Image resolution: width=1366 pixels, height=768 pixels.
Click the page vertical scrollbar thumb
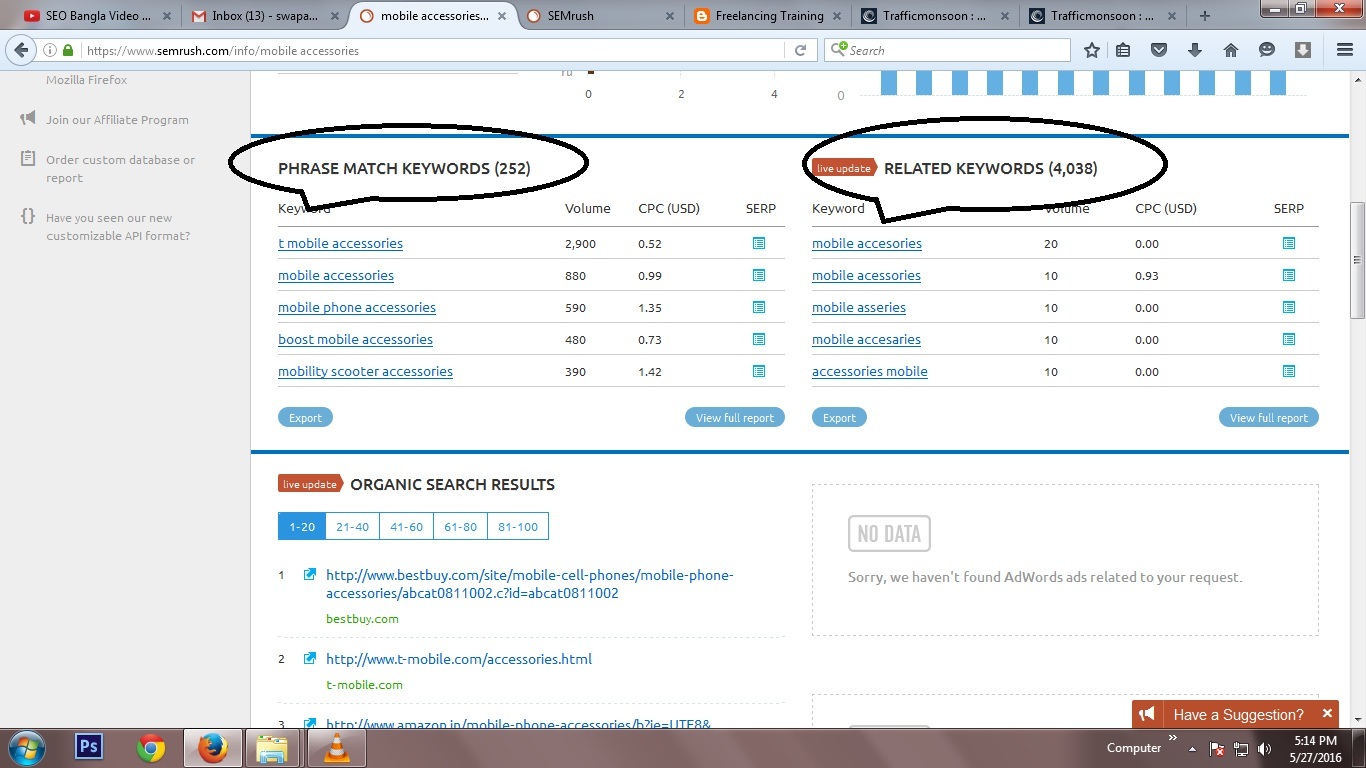tap(1357, 260)
